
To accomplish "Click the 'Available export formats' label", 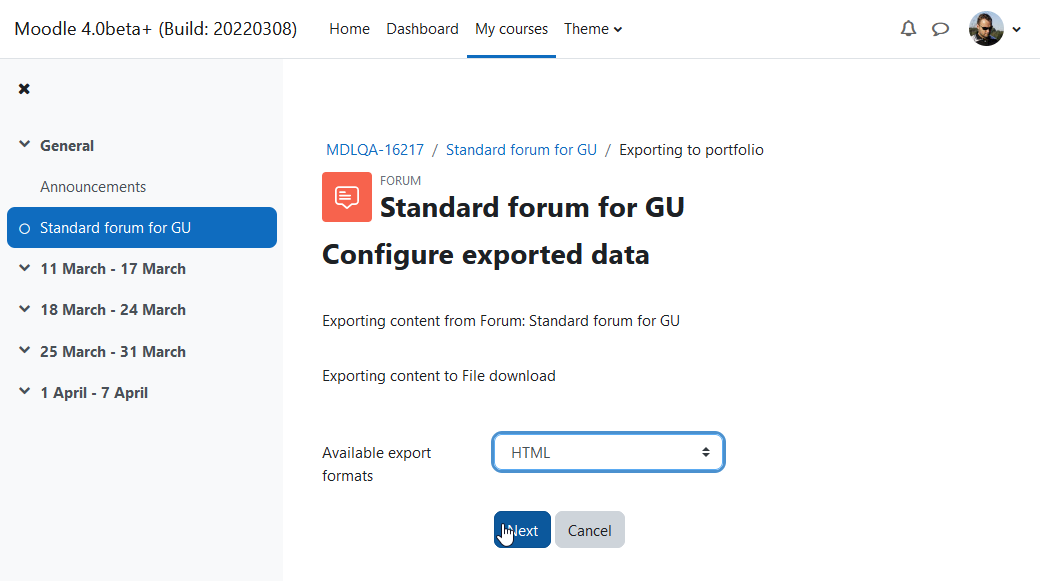I will click(377, 464).
